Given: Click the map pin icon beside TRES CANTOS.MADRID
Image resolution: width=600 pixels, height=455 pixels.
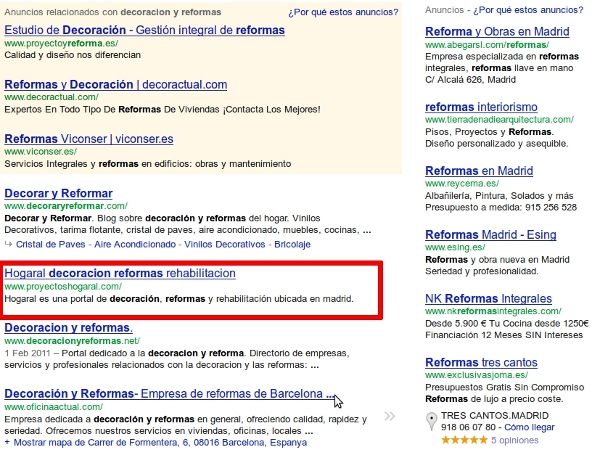Looking at the screenshot, I should pos(431,421).
